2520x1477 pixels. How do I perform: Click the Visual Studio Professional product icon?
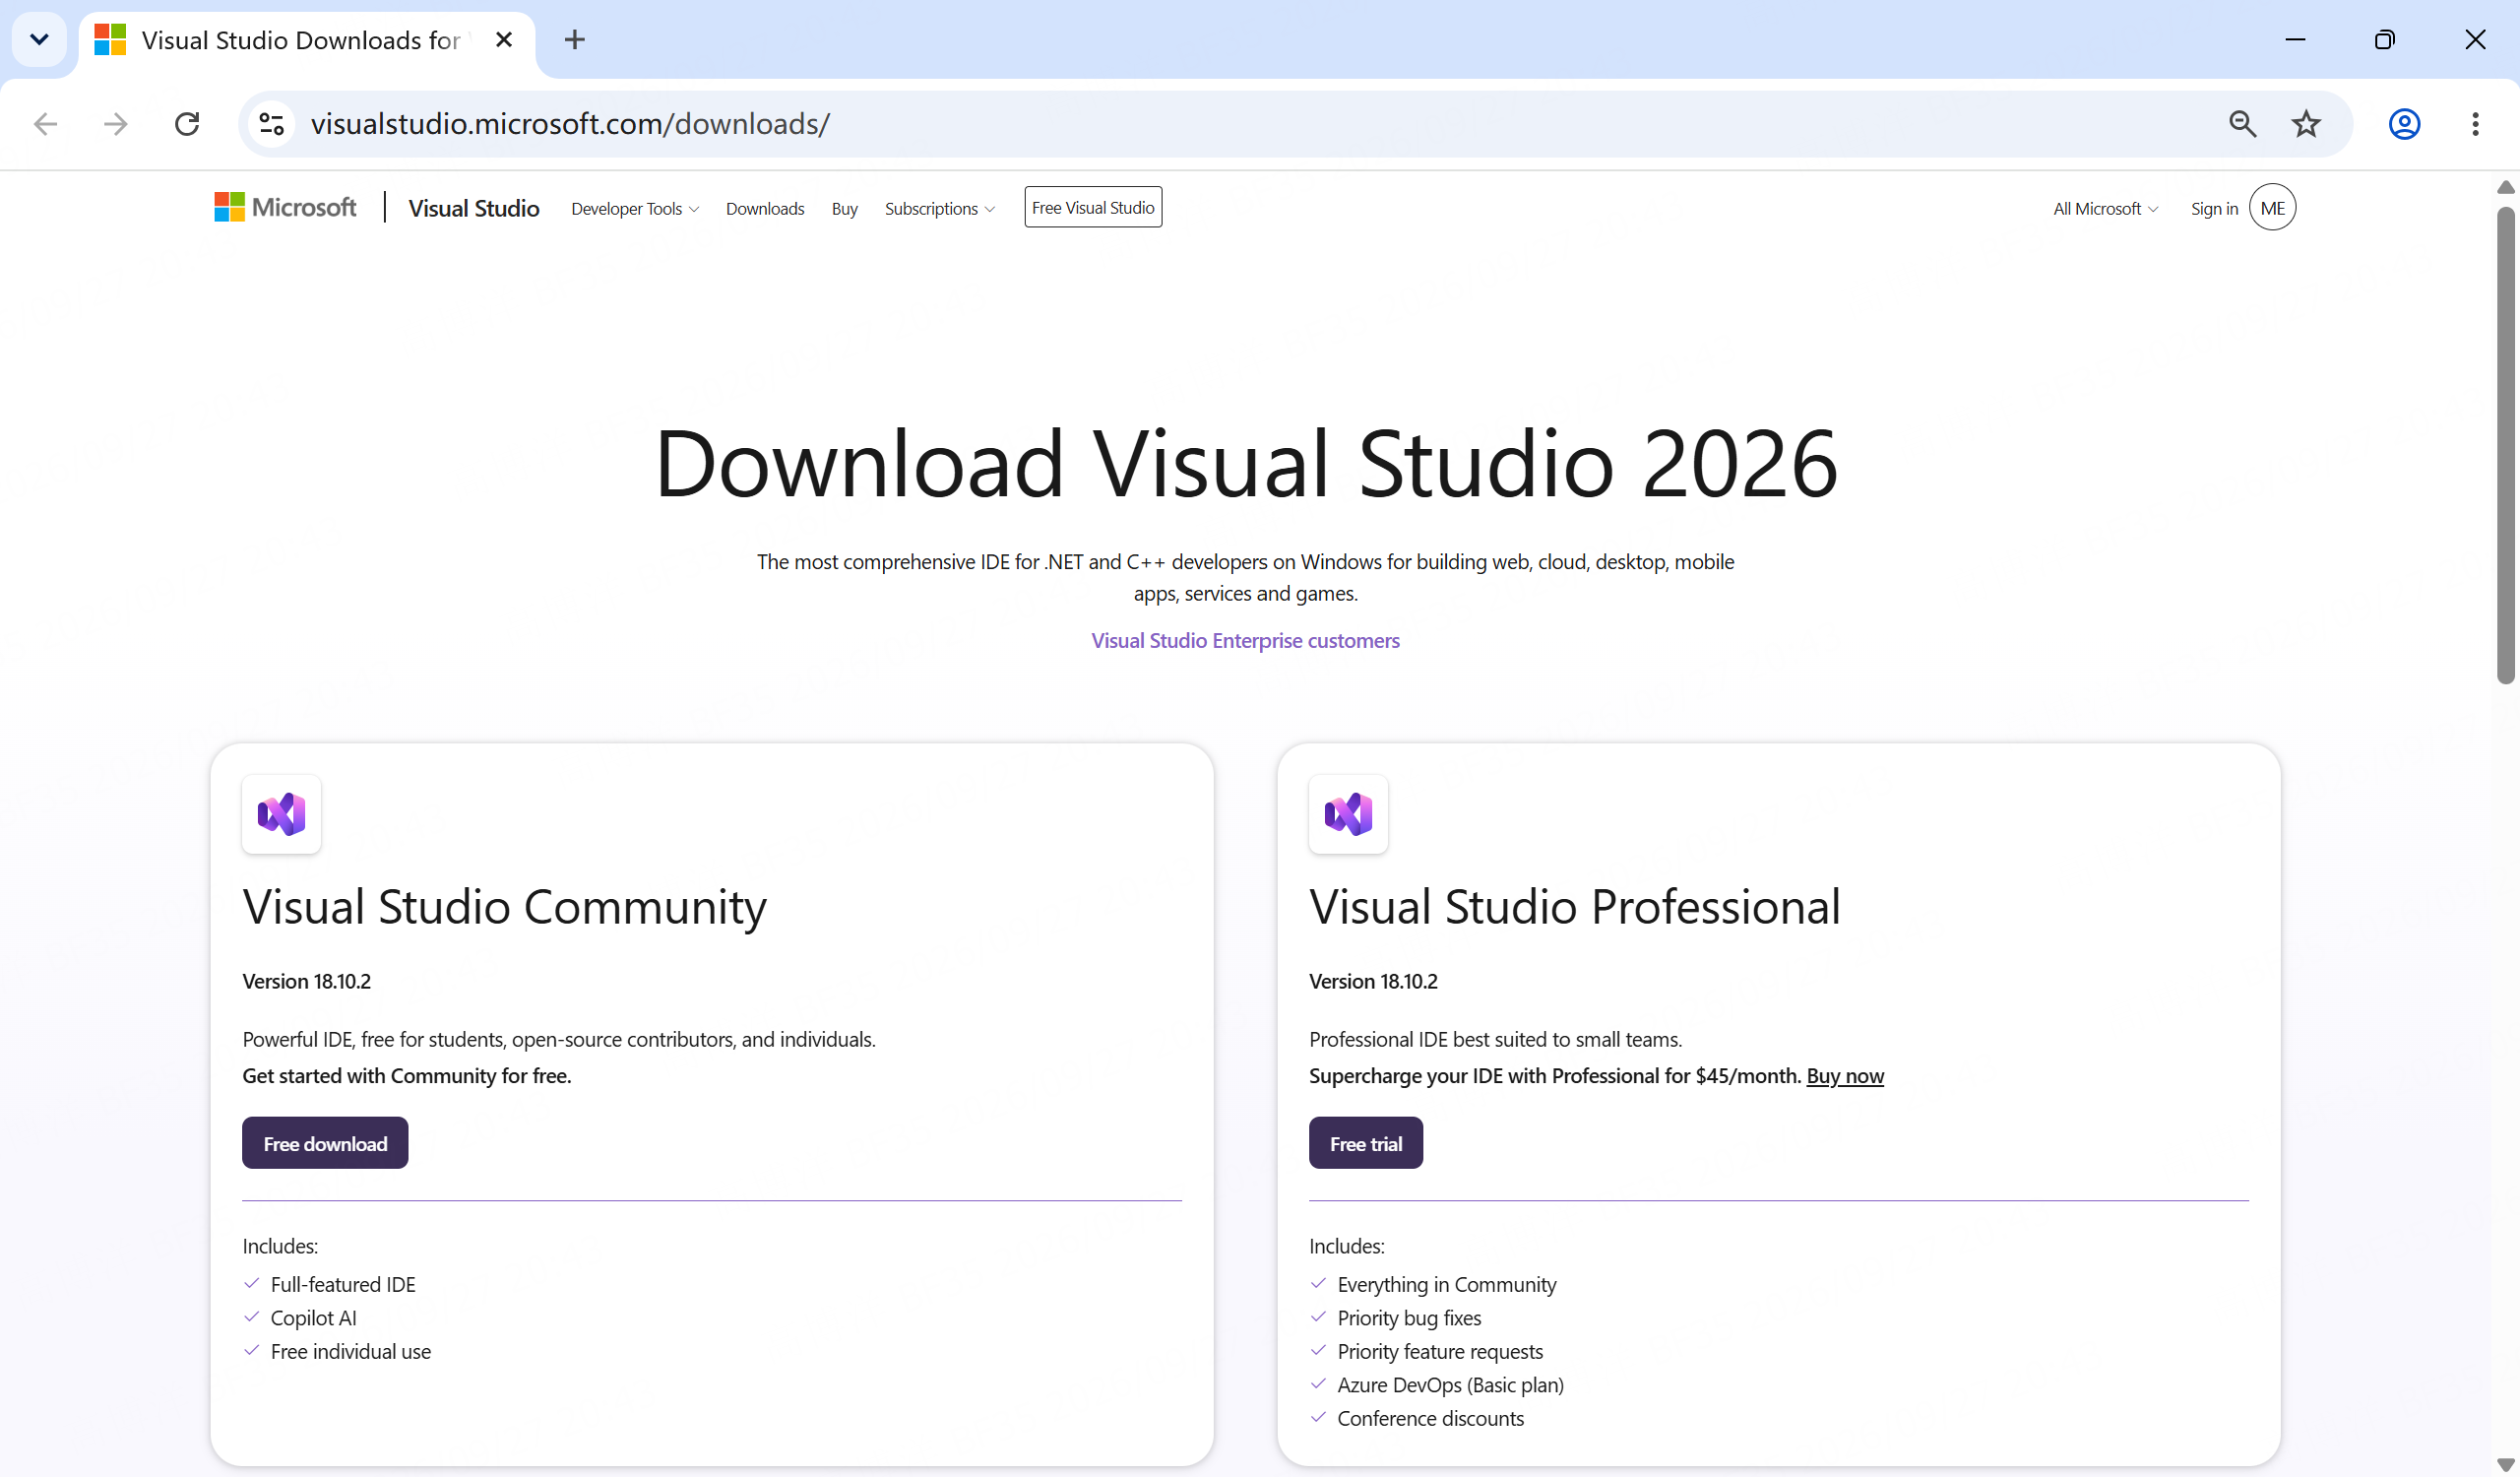pos(1348,814)
